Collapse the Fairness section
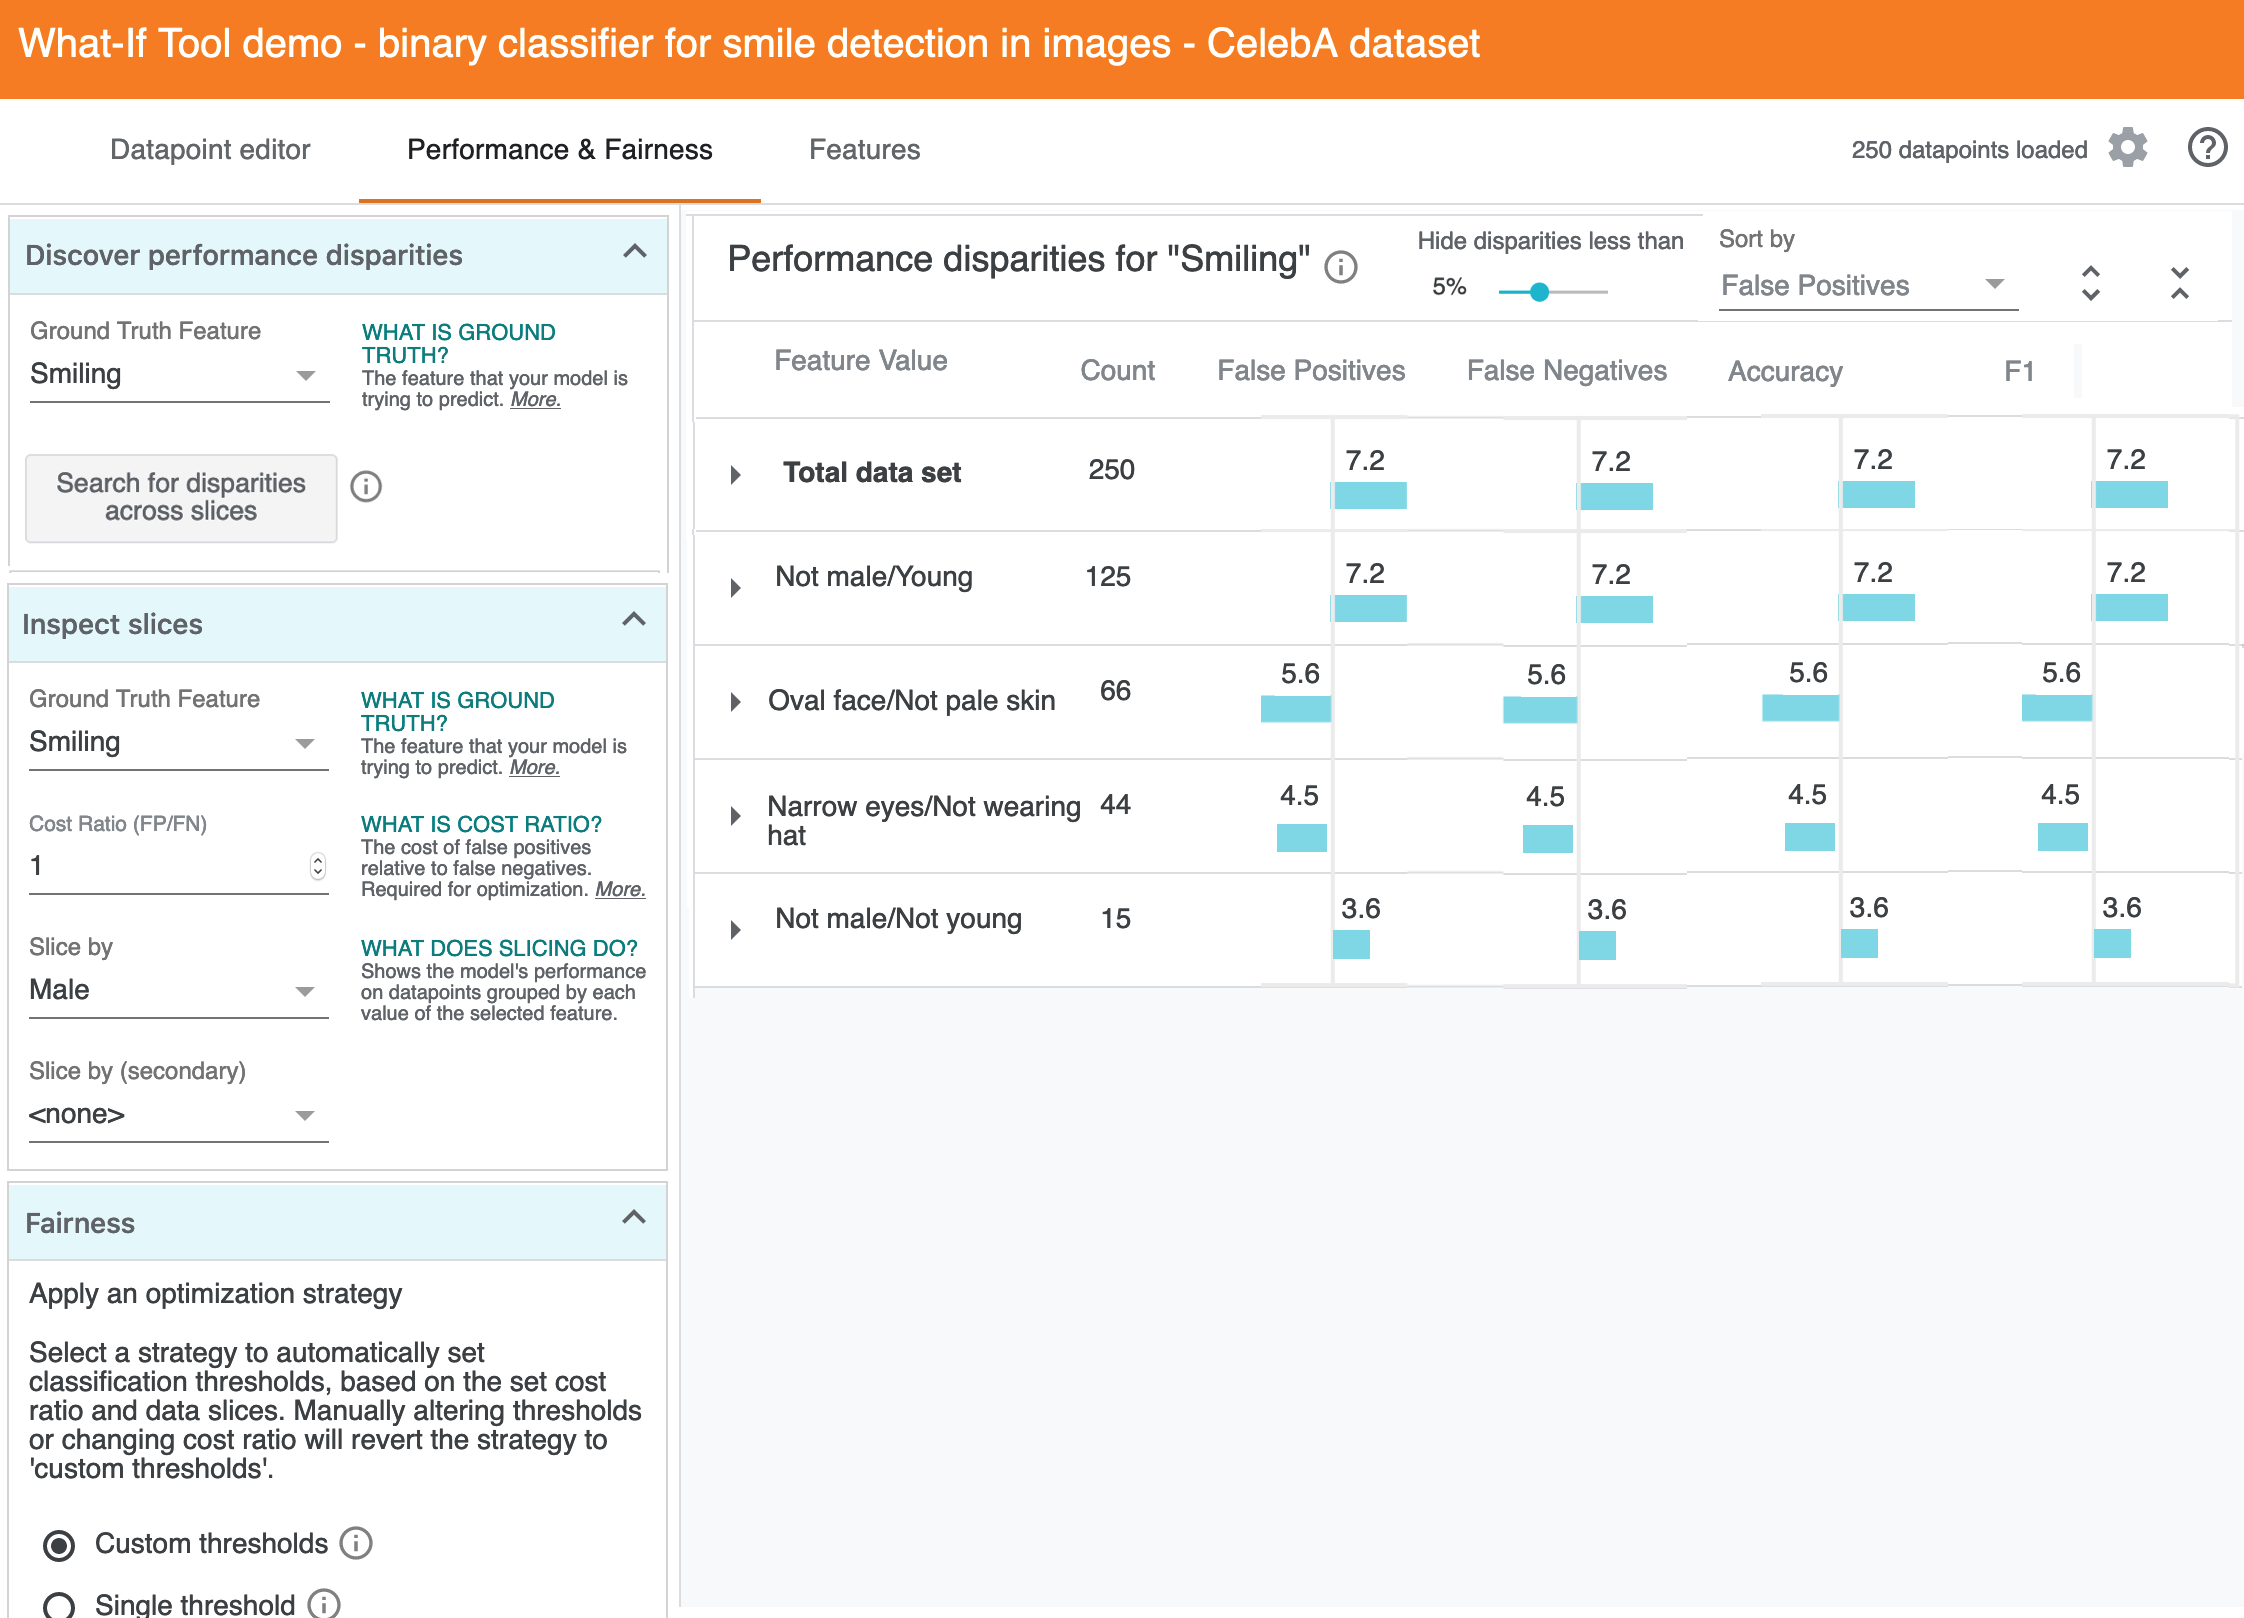 (x=633, y=1218)
